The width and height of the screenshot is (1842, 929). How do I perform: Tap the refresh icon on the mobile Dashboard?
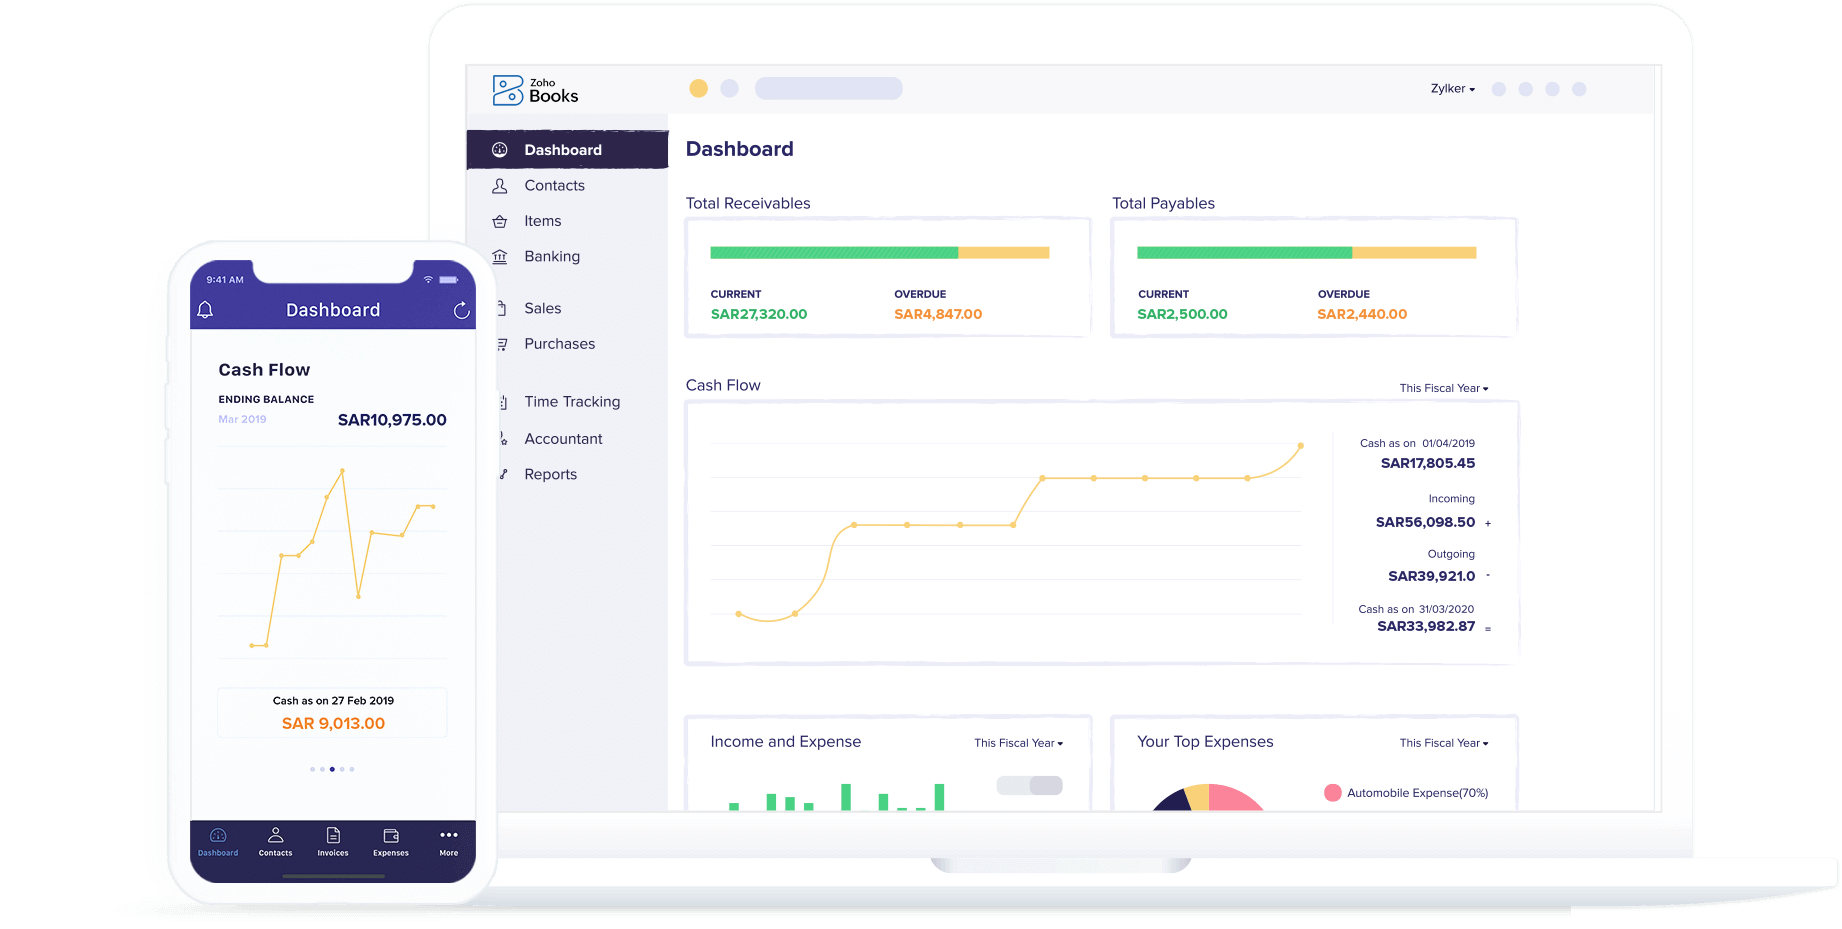(x=461, y=310)
